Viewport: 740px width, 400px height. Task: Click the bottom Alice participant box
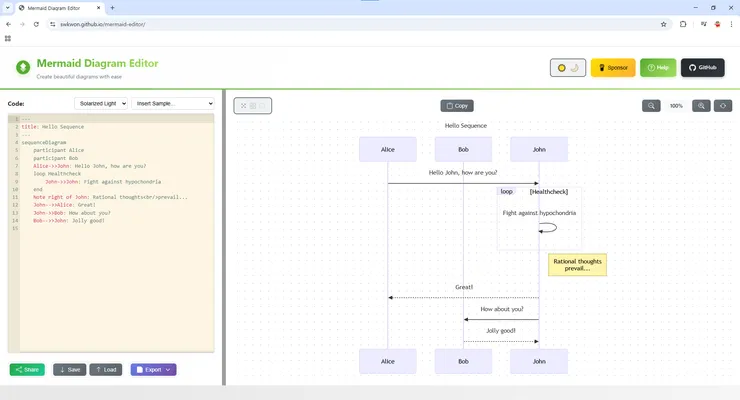click(387, 361)
